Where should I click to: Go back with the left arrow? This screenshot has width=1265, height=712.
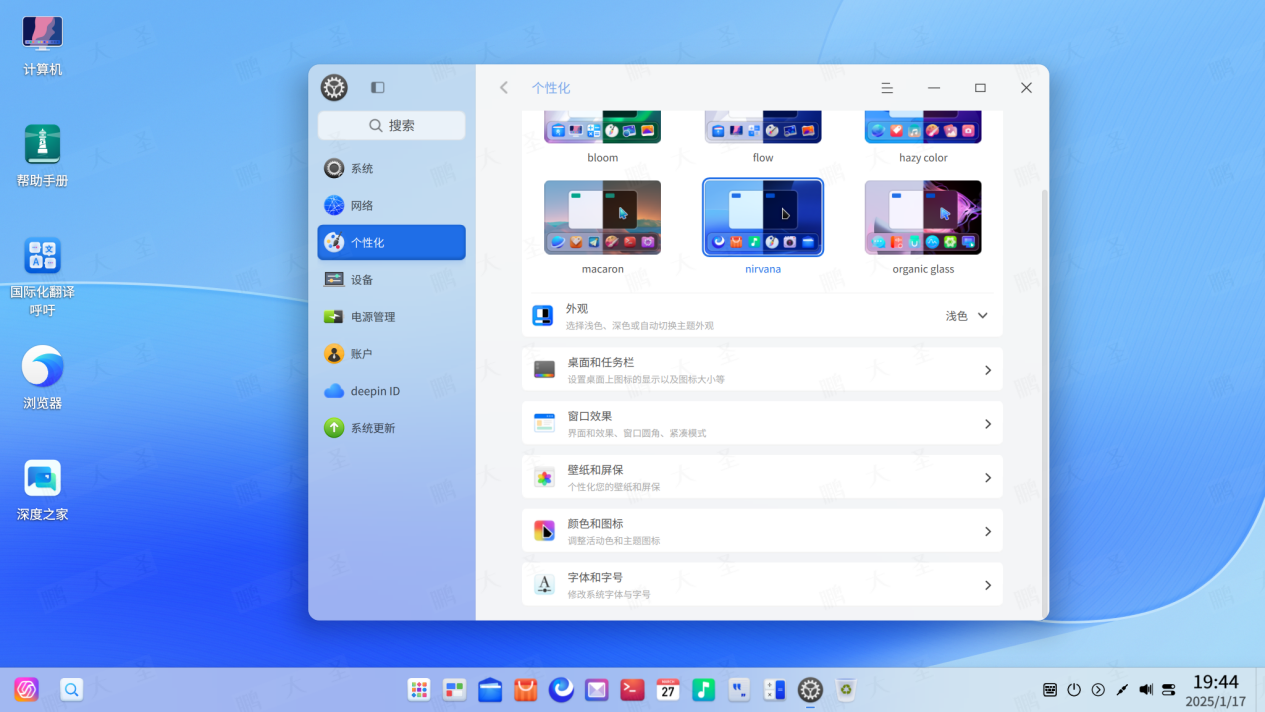(x=504, y=88)
